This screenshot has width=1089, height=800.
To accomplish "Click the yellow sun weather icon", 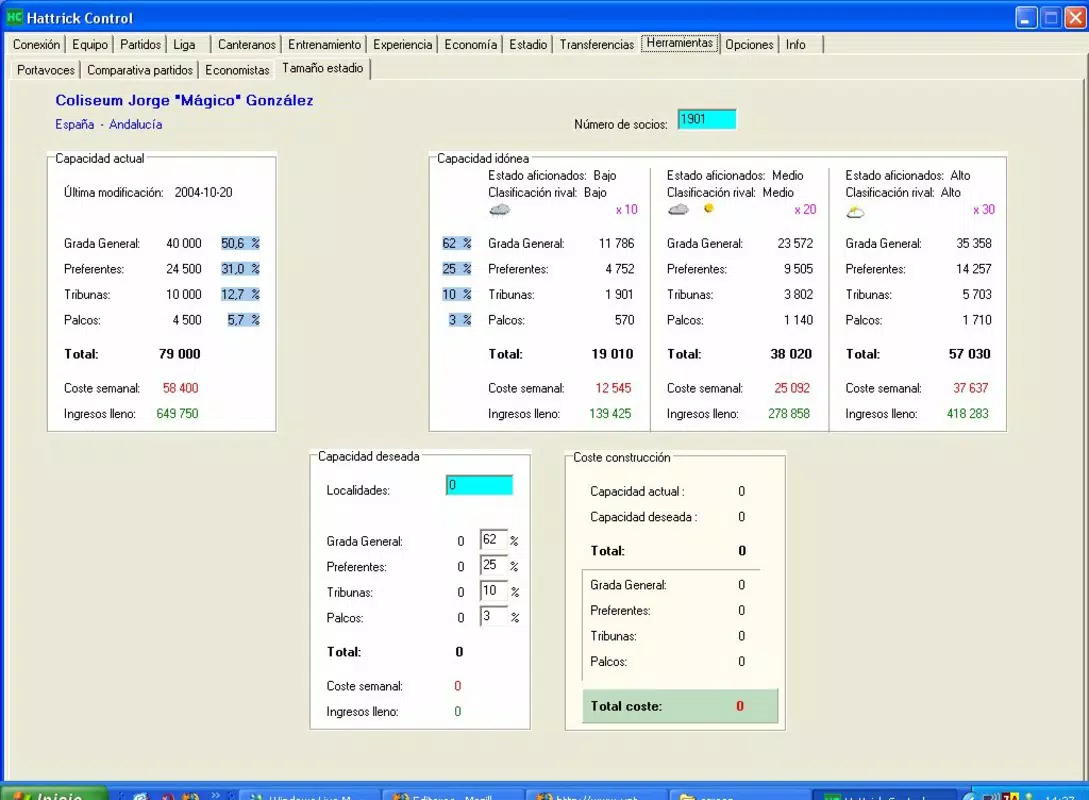I will 708,208.
